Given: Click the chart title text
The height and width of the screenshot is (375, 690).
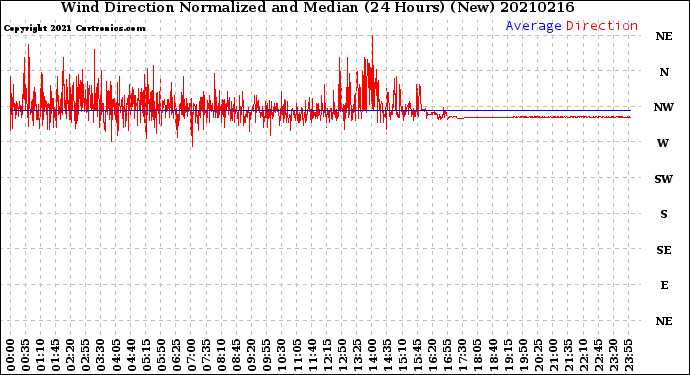Looking at the screenshot, I should pos(317,7).
